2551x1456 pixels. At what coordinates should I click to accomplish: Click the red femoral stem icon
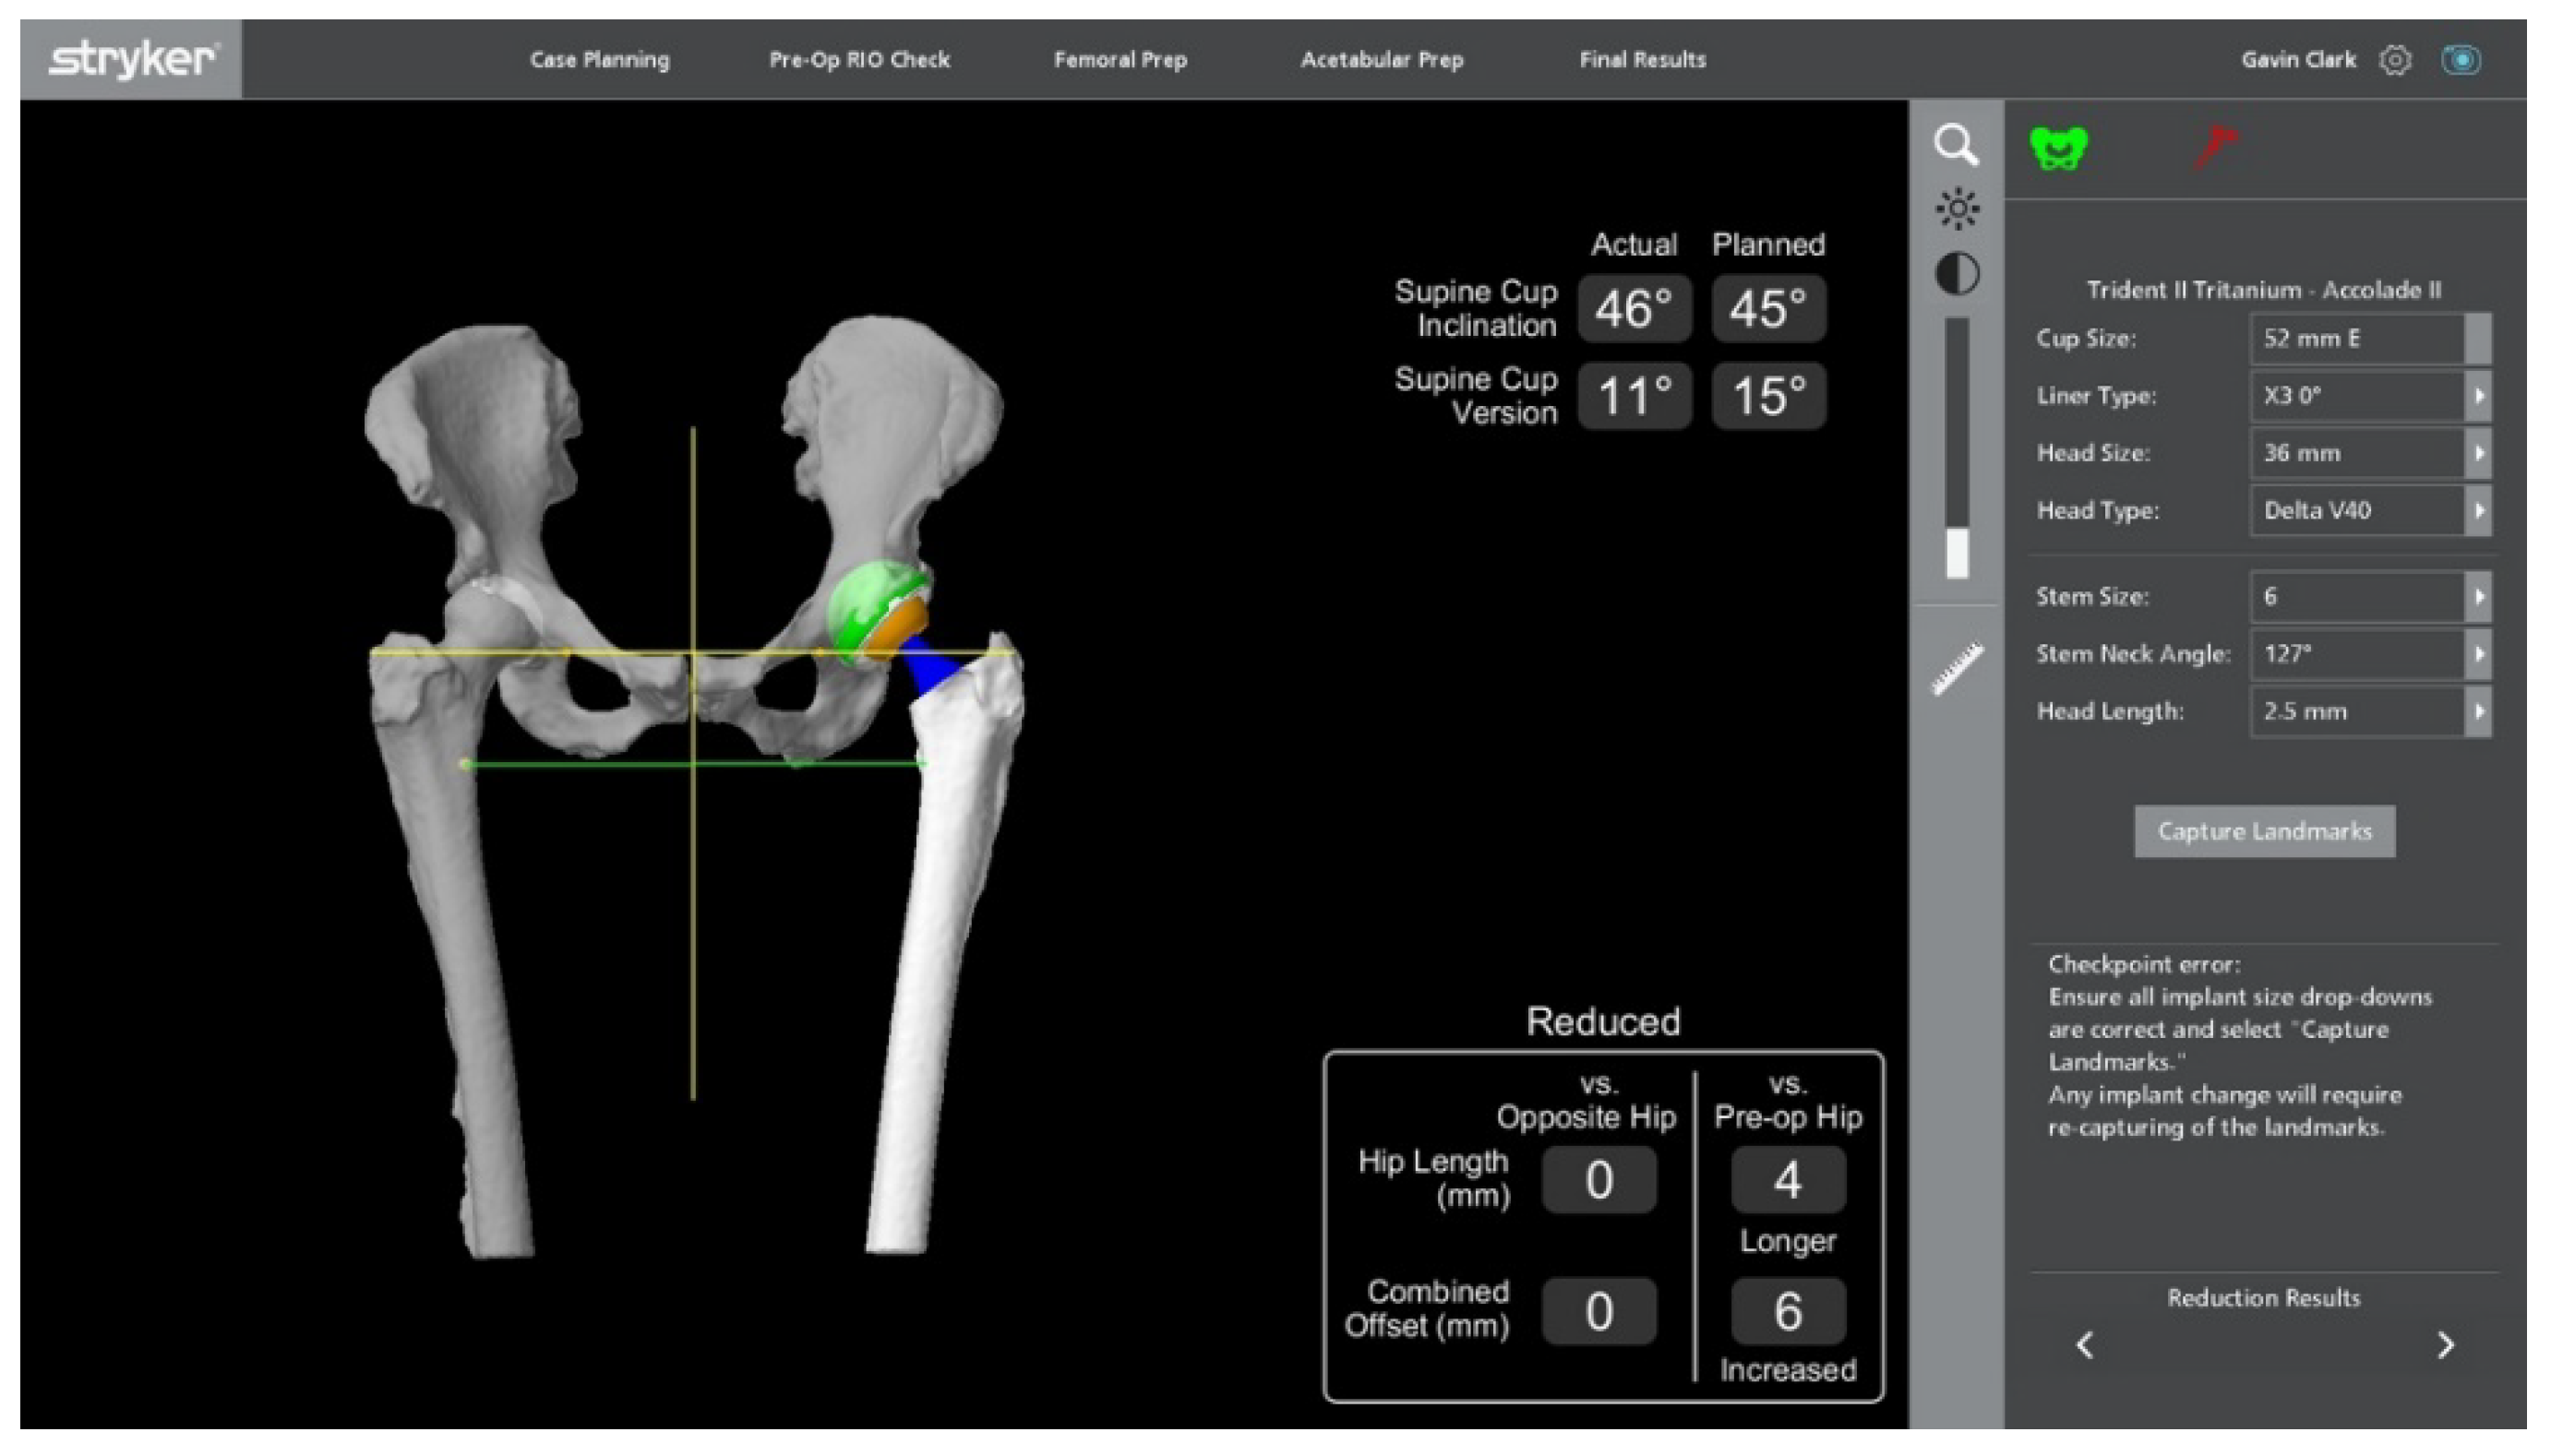click(2215, 147)
